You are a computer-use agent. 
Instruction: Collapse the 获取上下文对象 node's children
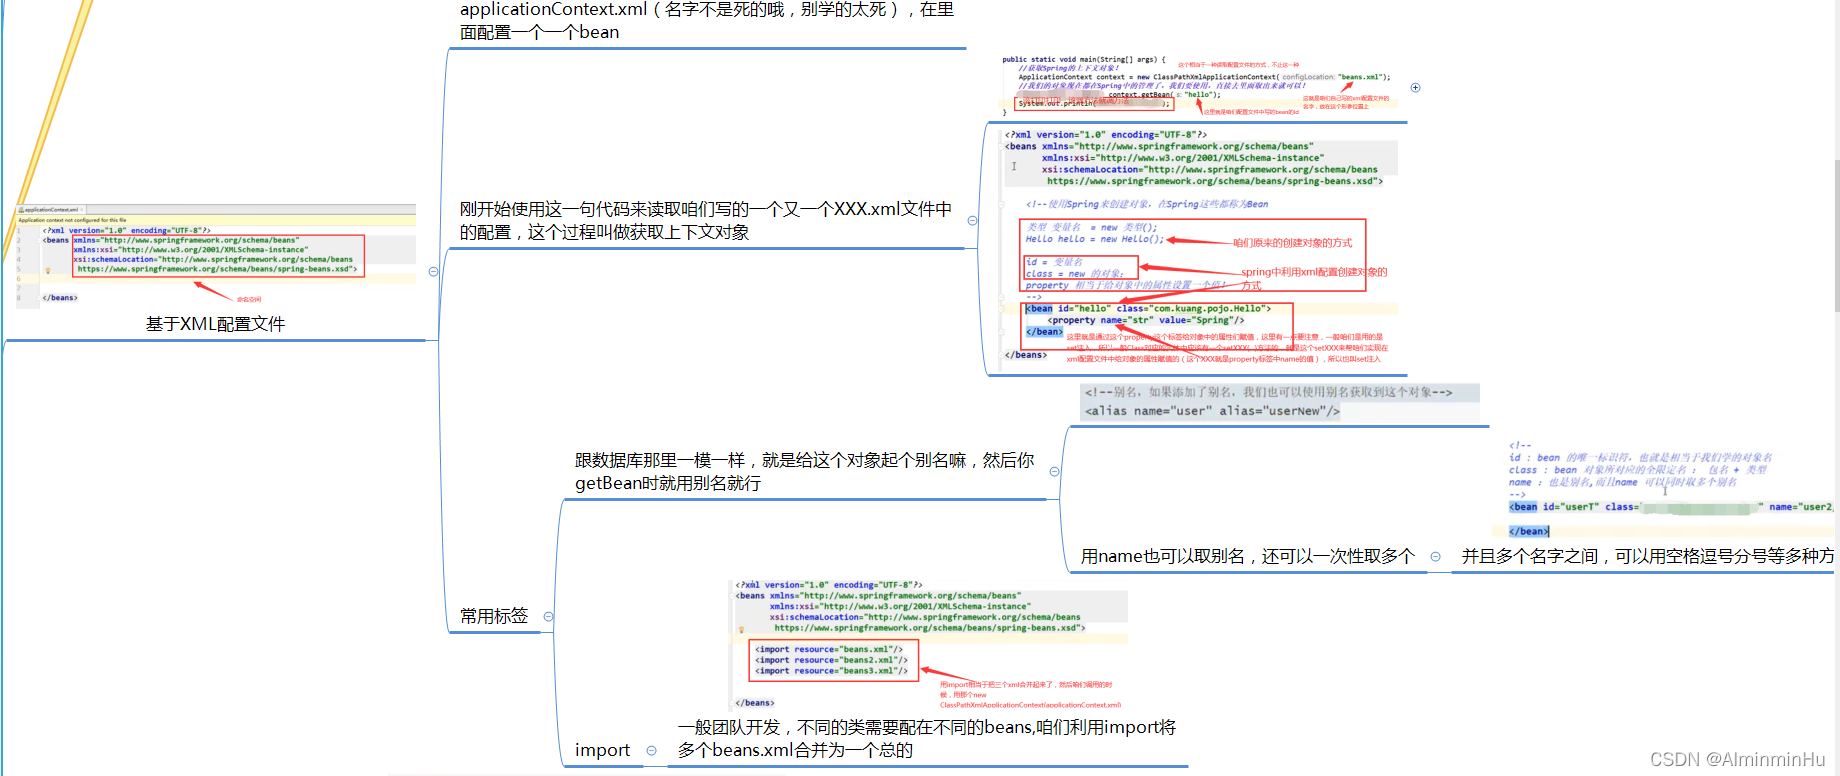[972, 221]
